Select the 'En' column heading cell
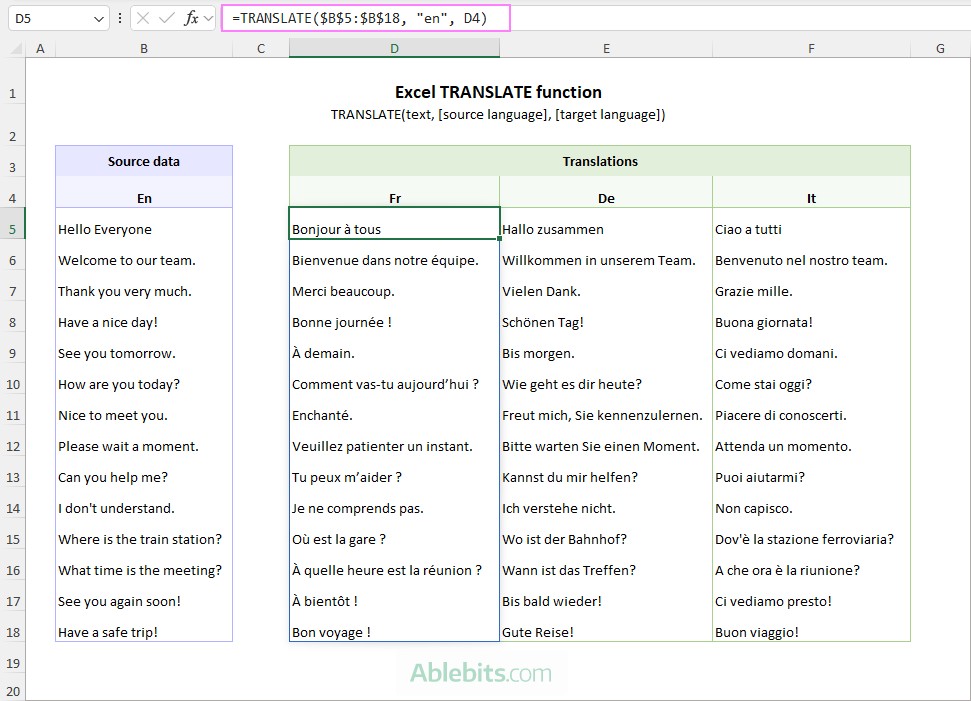The width and height of the screenshot is (971, 701). pos(144,193)
